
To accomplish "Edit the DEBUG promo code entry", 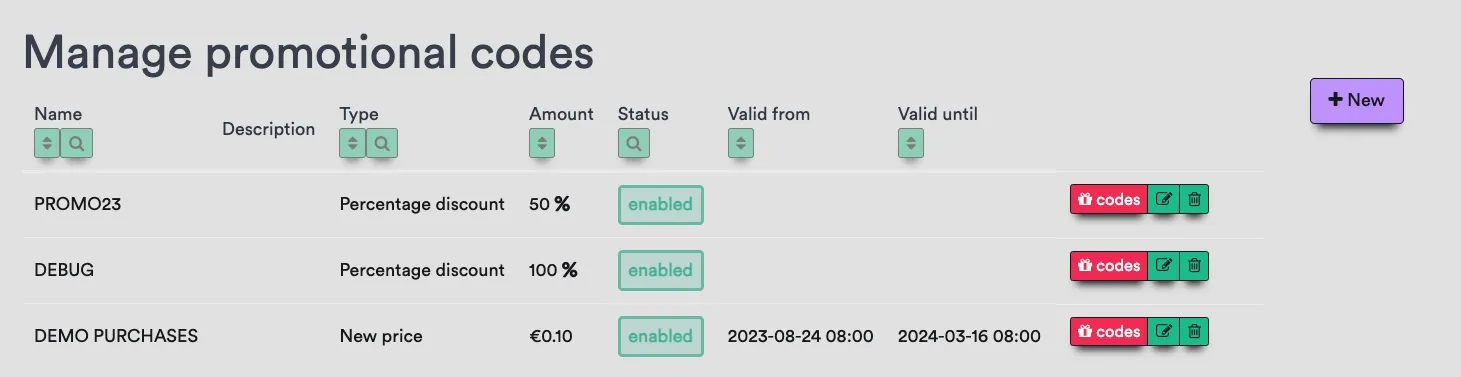I will pyautogui.click(x=1163, y=266).
